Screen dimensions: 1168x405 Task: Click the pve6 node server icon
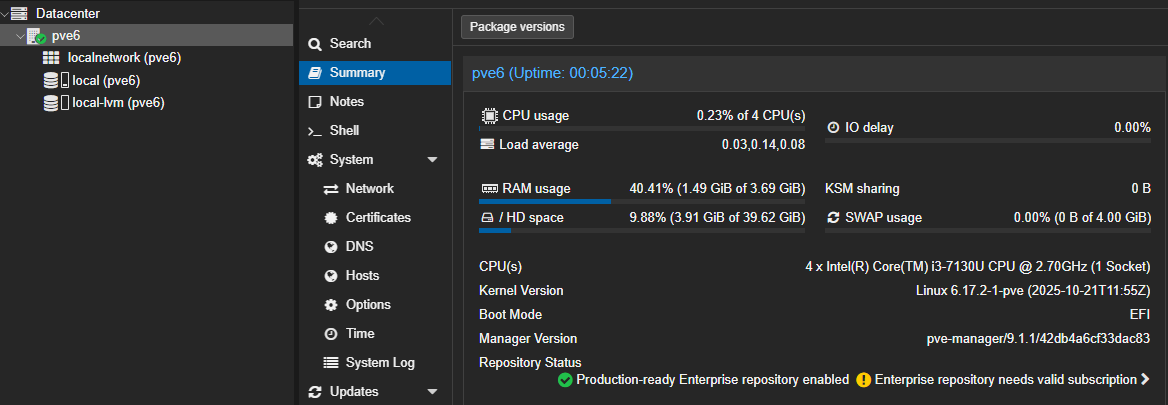click(x=36, y=36)
